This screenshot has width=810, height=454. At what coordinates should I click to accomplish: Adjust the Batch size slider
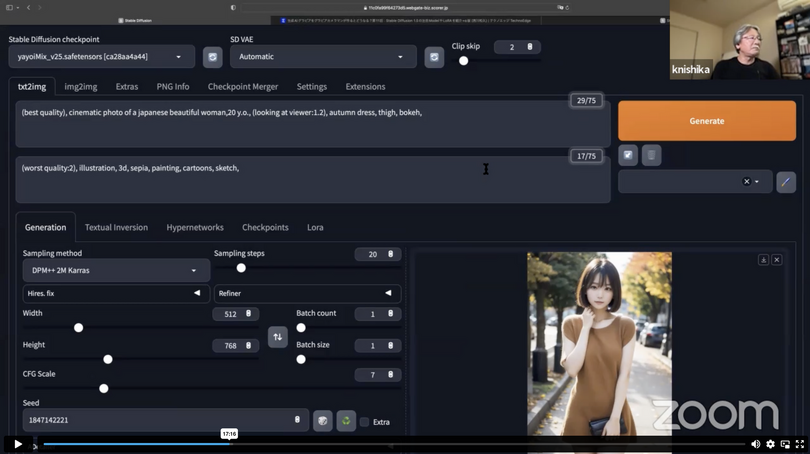coord(349,359)
